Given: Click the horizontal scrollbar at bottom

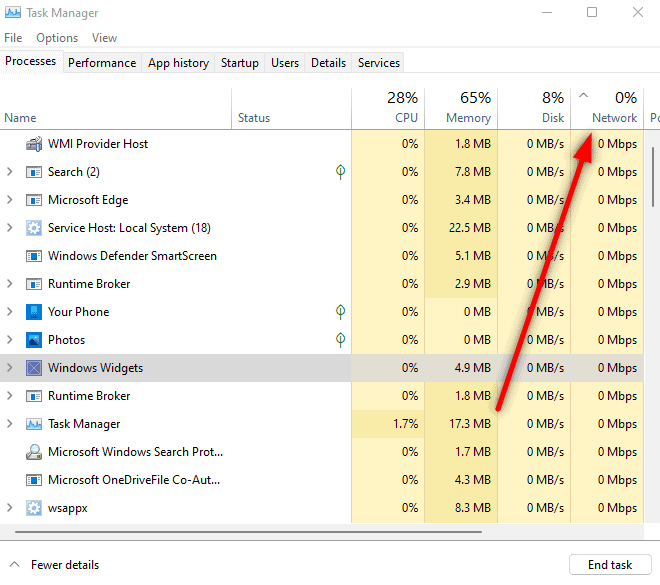Looking at the screenshot, I should point(248,532).
